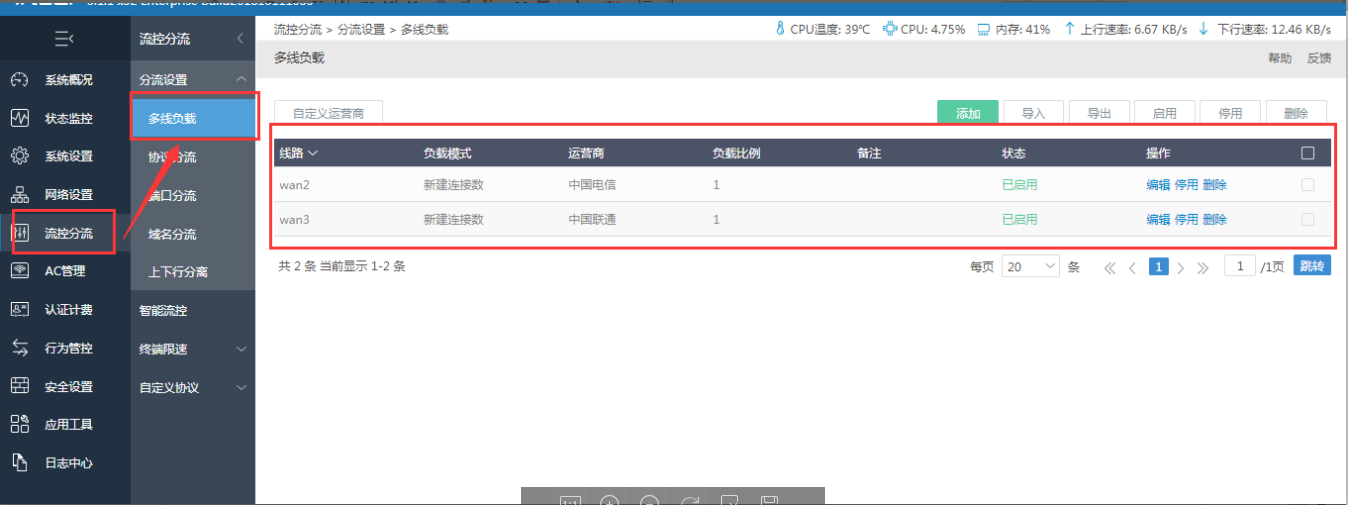Screen dimensions: 1348x505
Task: Sort by 线路 column header
Action: pos(298,153)
